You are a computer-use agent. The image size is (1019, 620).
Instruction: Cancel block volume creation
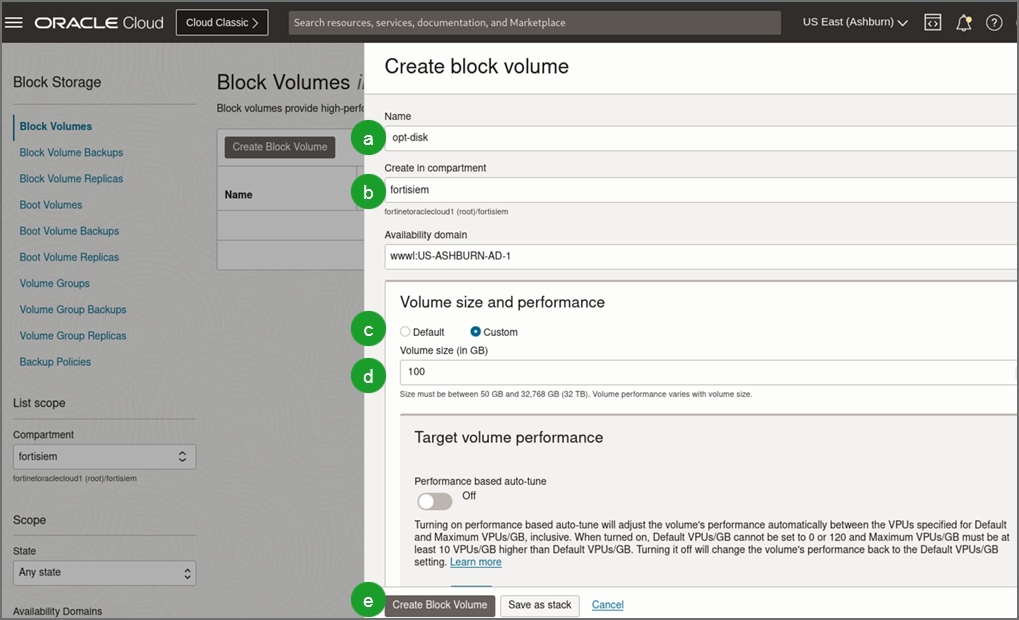(x=610, y=604)
